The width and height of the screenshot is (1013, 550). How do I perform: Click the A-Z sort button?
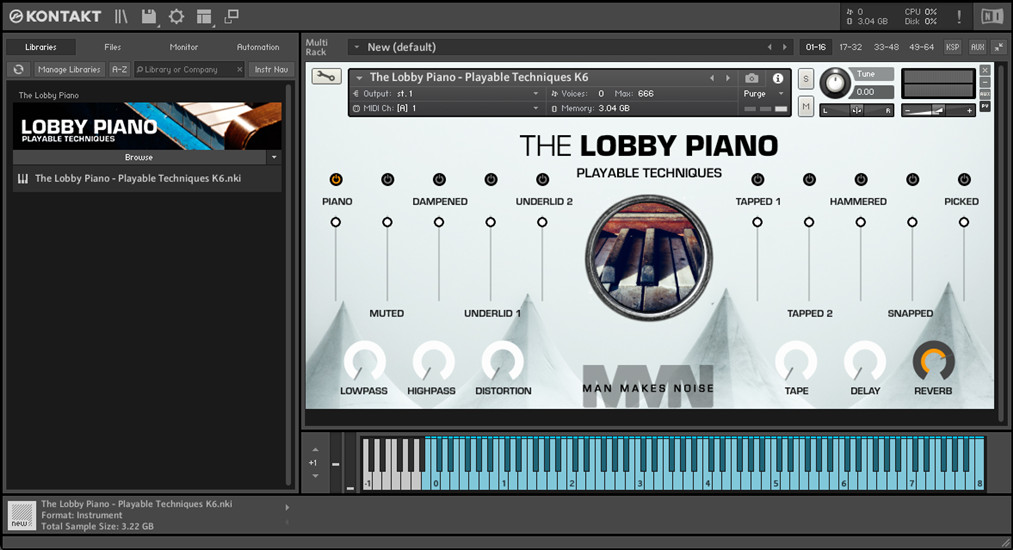click(120, 69)
